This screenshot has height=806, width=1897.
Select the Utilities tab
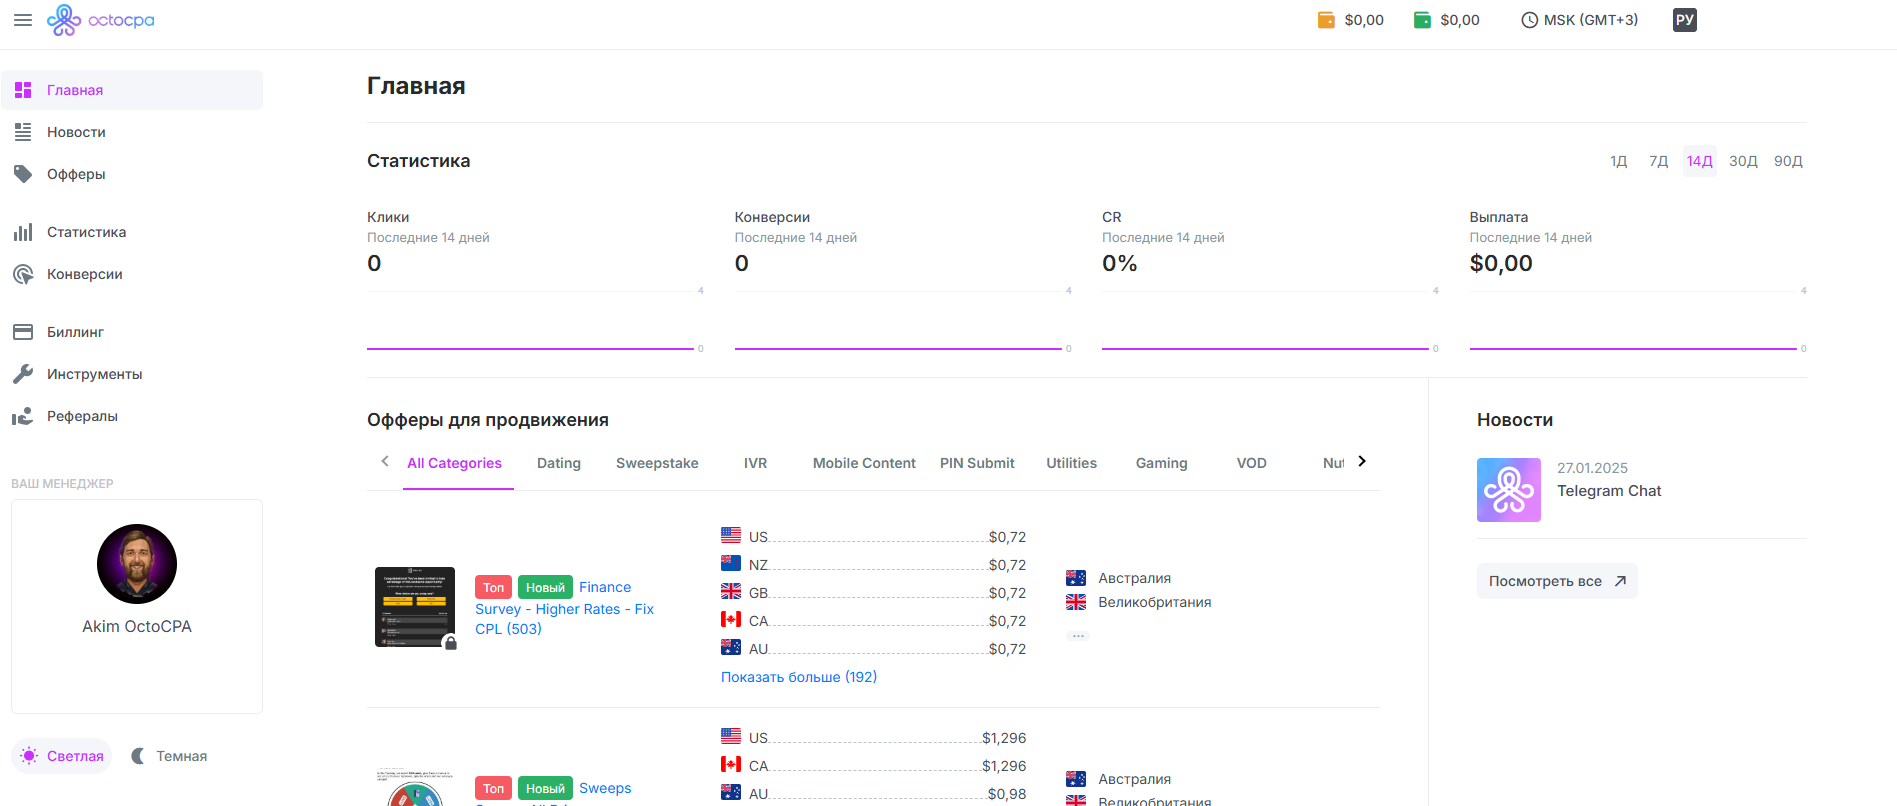(1072, 463)
